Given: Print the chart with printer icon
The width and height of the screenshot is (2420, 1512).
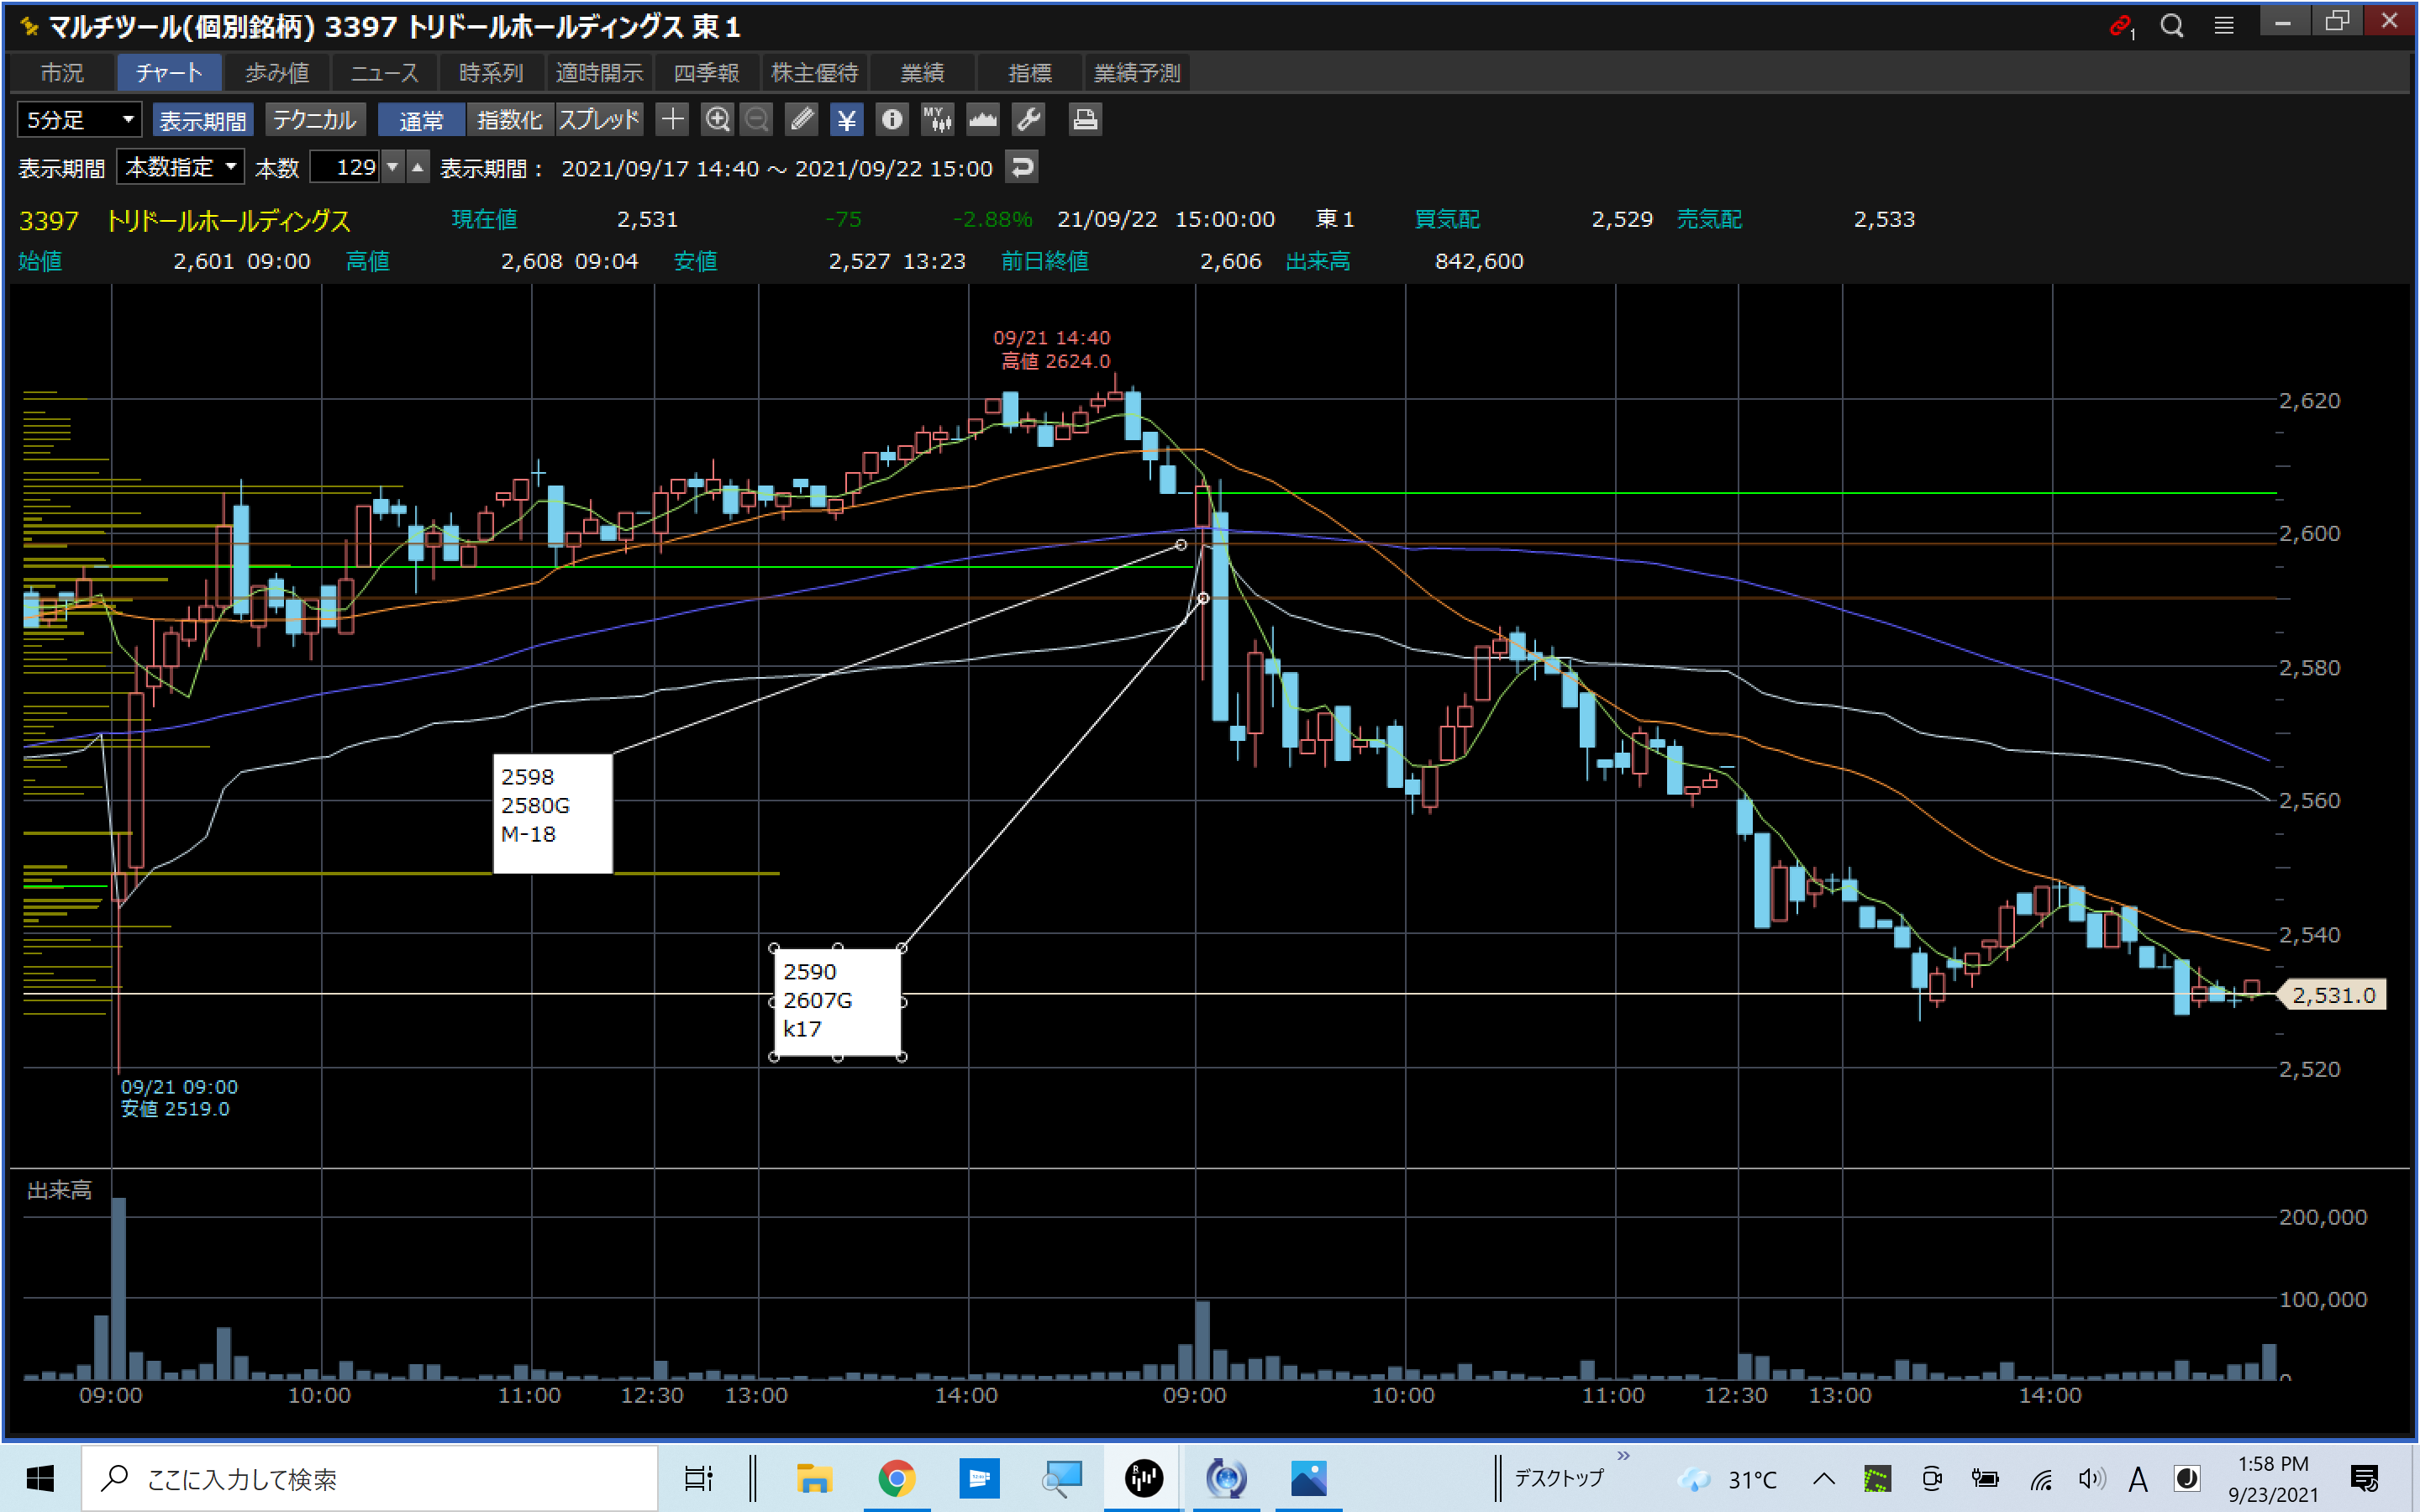Looking at the screenshot, I should pyautogui.click(x=1085, y=120).
